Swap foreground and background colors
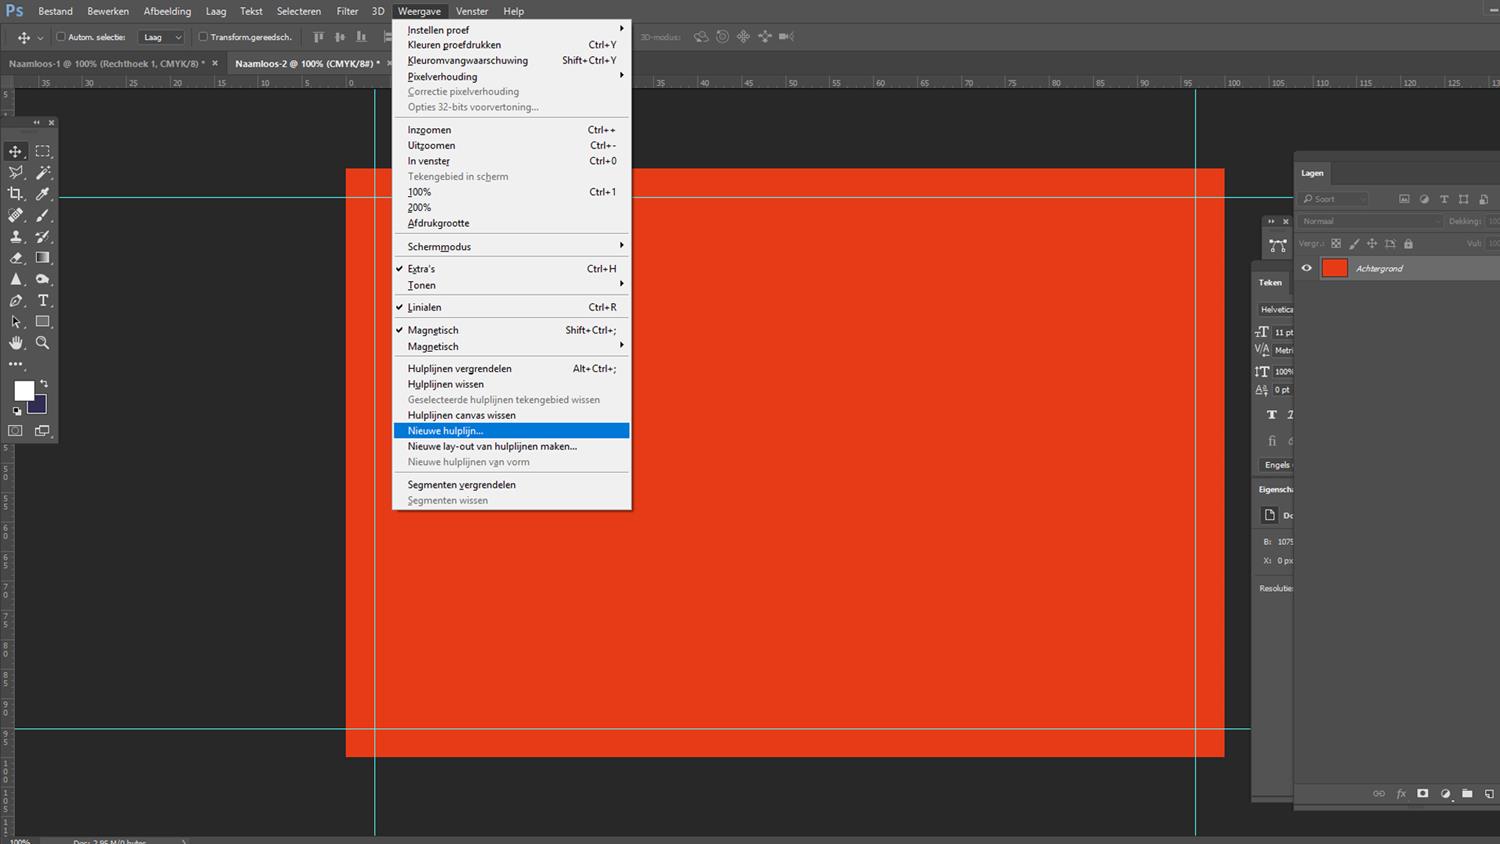 (x=44, y=384)
